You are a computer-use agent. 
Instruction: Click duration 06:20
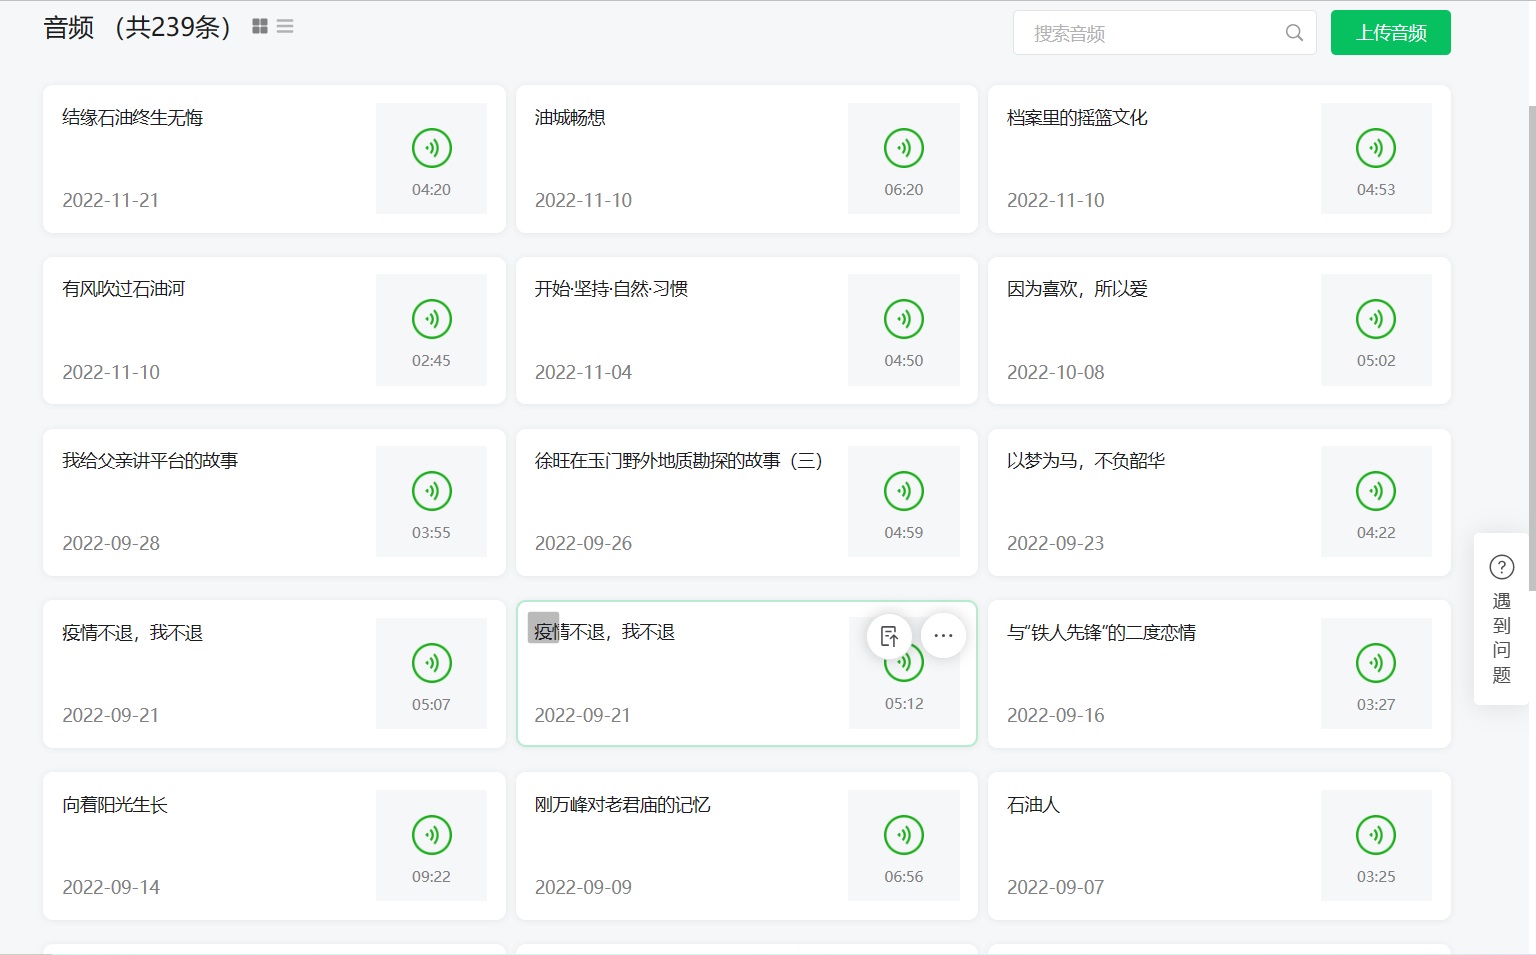[904, 189]
